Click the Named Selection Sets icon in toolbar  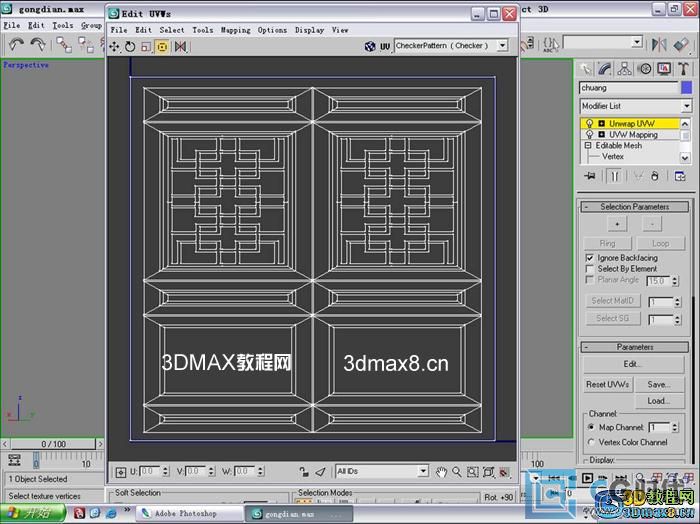(x=551, y=44)
